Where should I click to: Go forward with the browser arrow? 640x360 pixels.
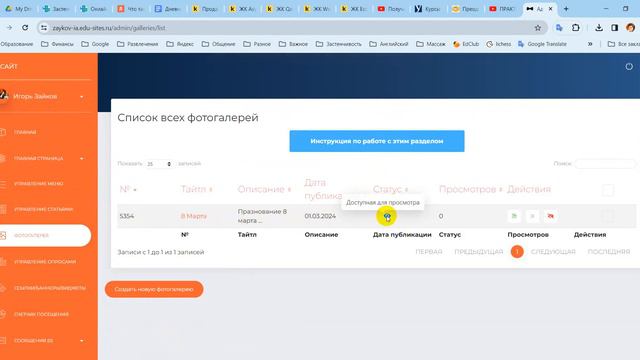pos(9,28)
